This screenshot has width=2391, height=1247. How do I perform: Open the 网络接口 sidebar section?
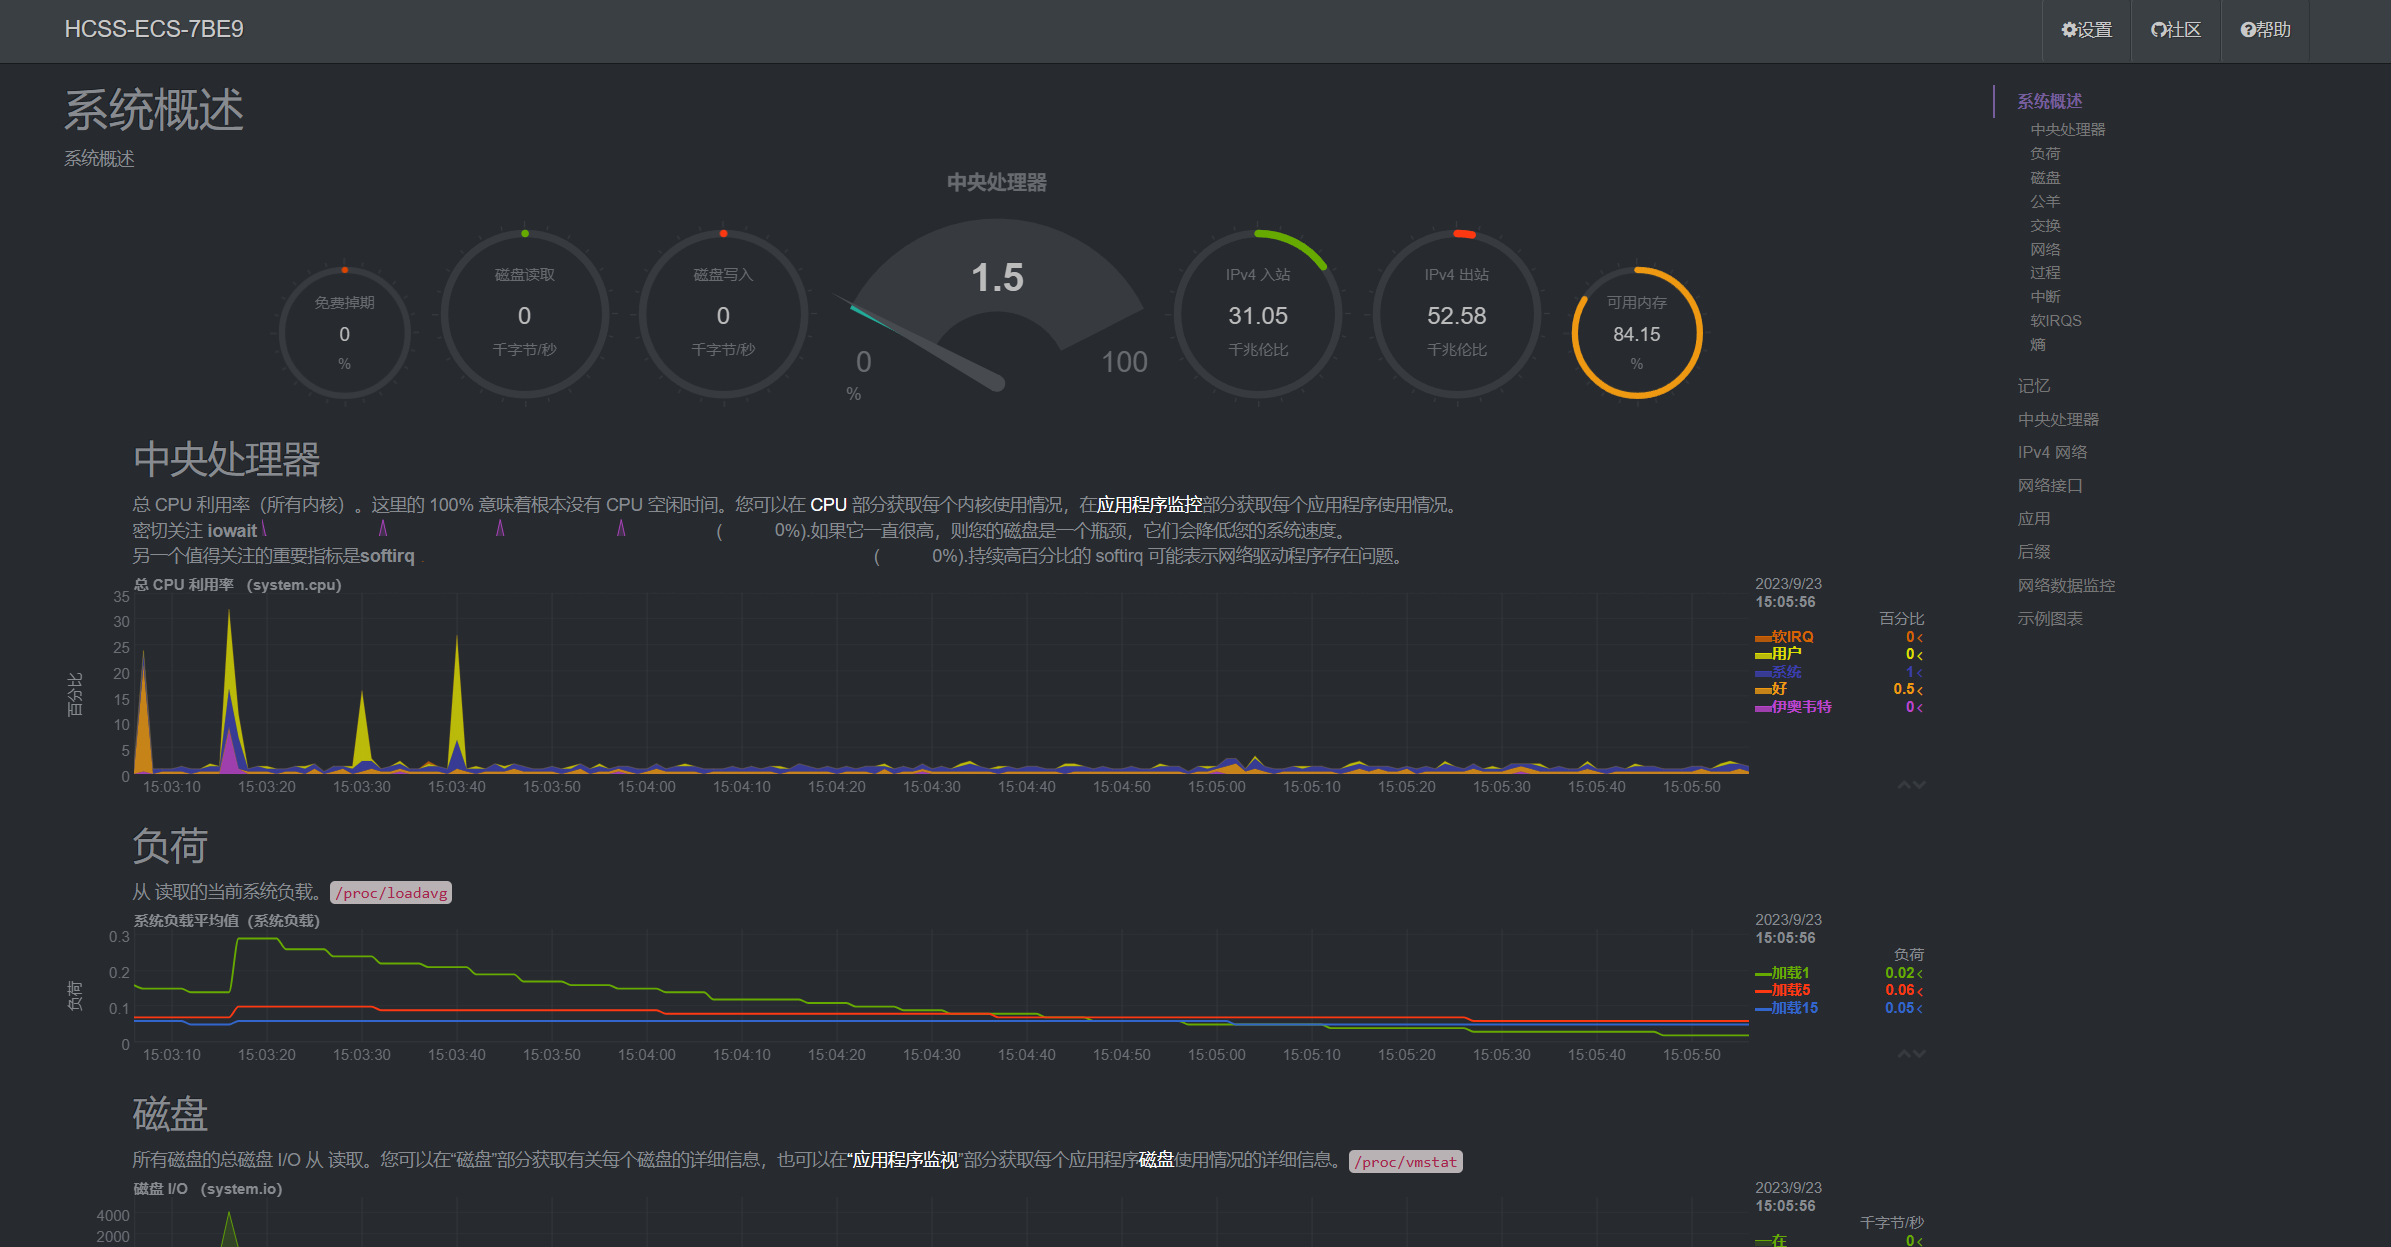click(x=2050, y=485)
